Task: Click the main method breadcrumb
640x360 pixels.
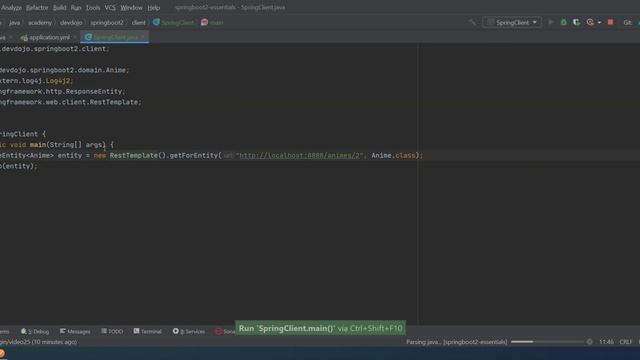Action: click(x=212, y=23)
